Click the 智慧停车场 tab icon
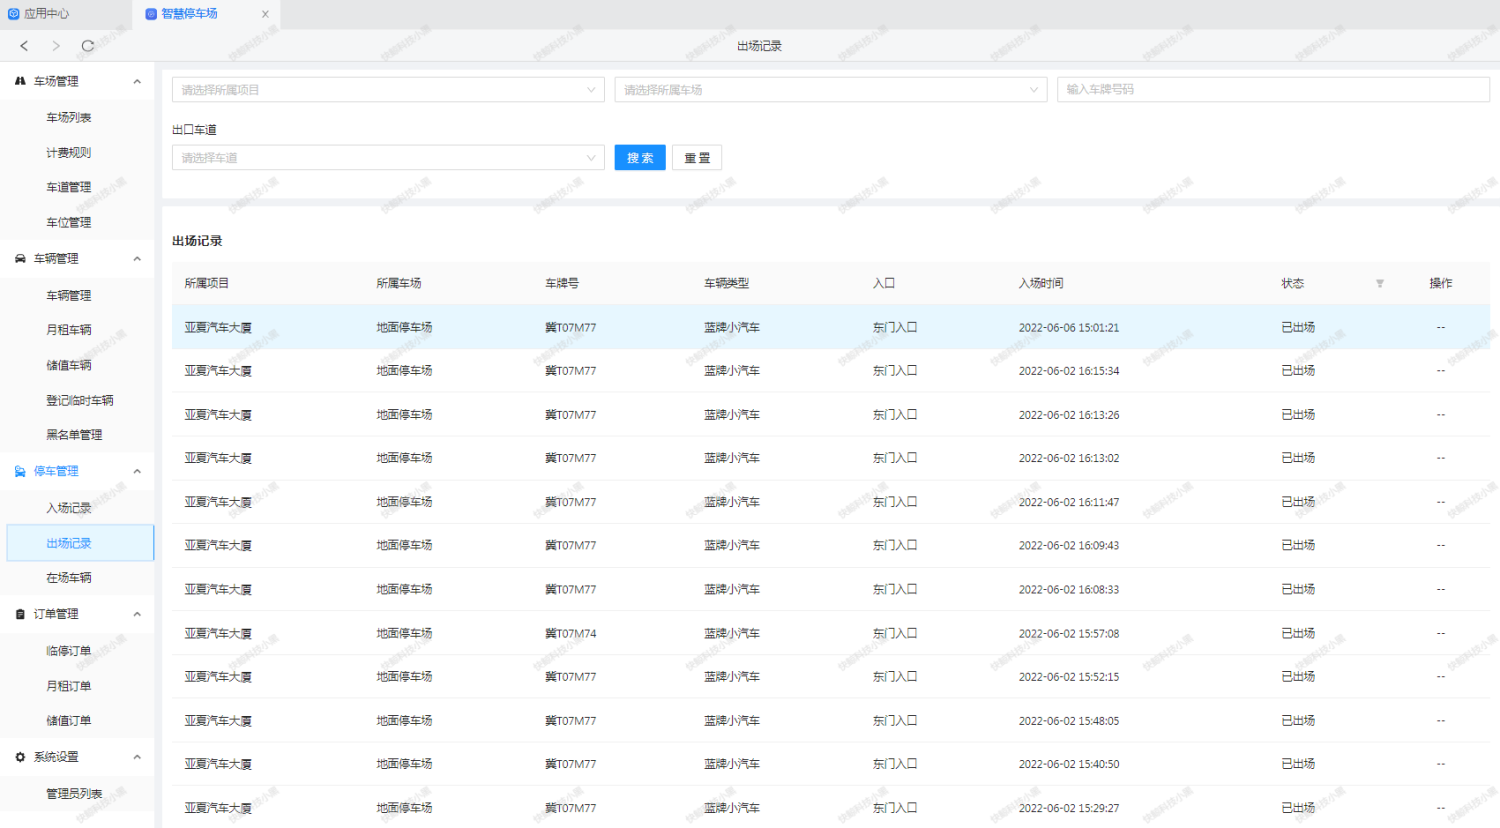Screen dimensions: 1500x828 pyautogui.click(x=151, y=14)
